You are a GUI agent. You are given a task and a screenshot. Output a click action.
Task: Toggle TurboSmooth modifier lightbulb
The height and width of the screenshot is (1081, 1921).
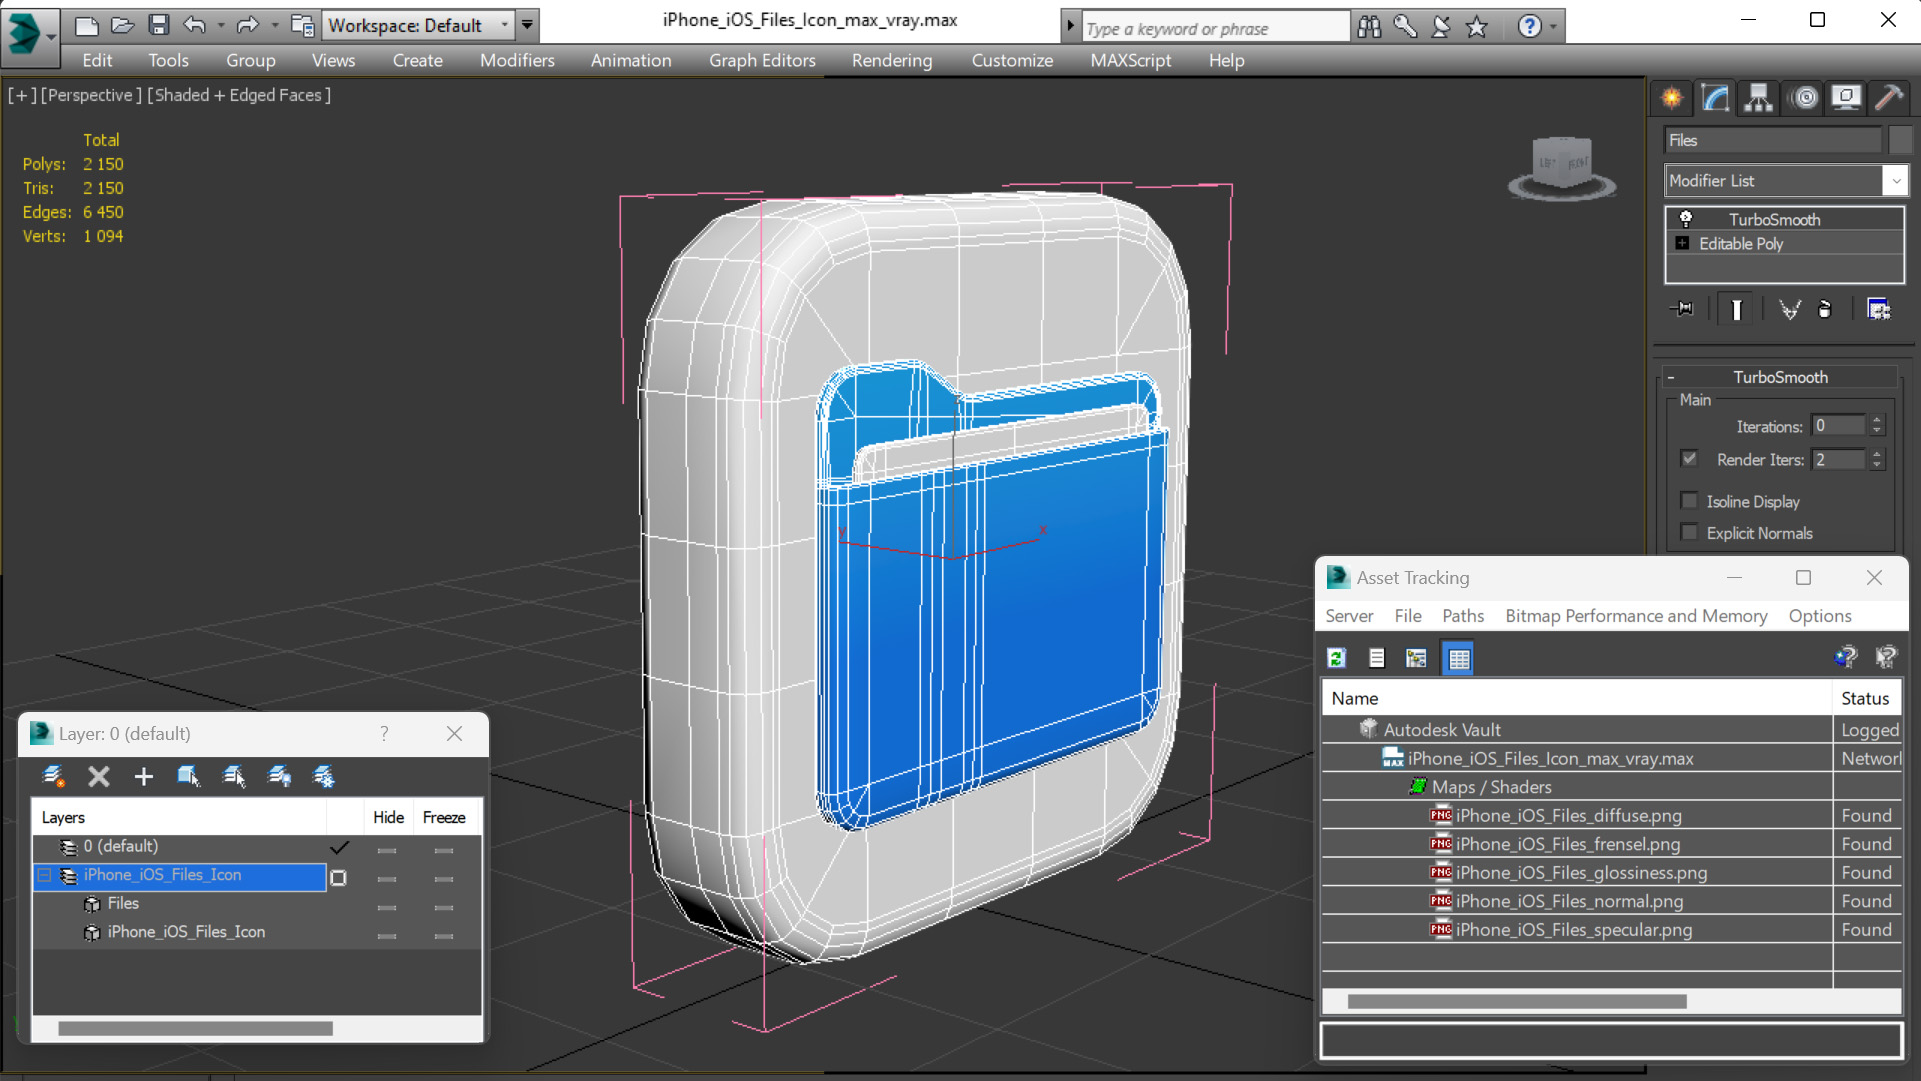(x=1686, y=218)
